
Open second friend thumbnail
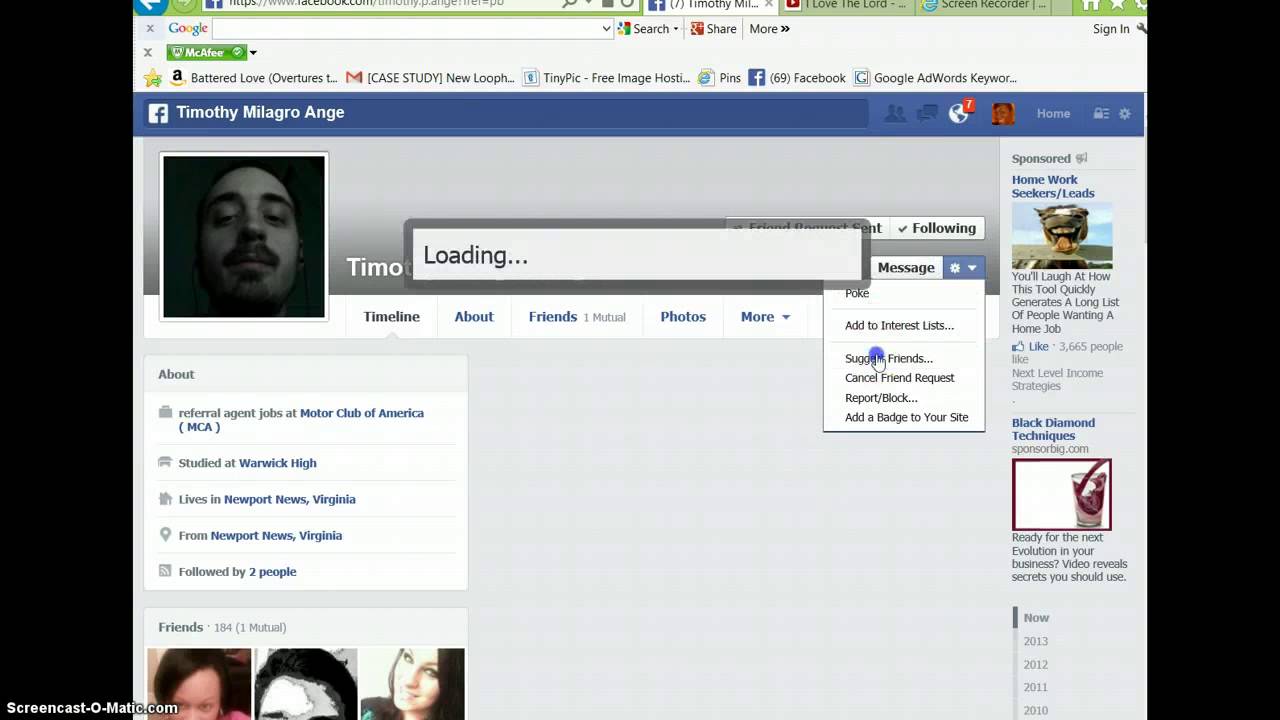306,684
